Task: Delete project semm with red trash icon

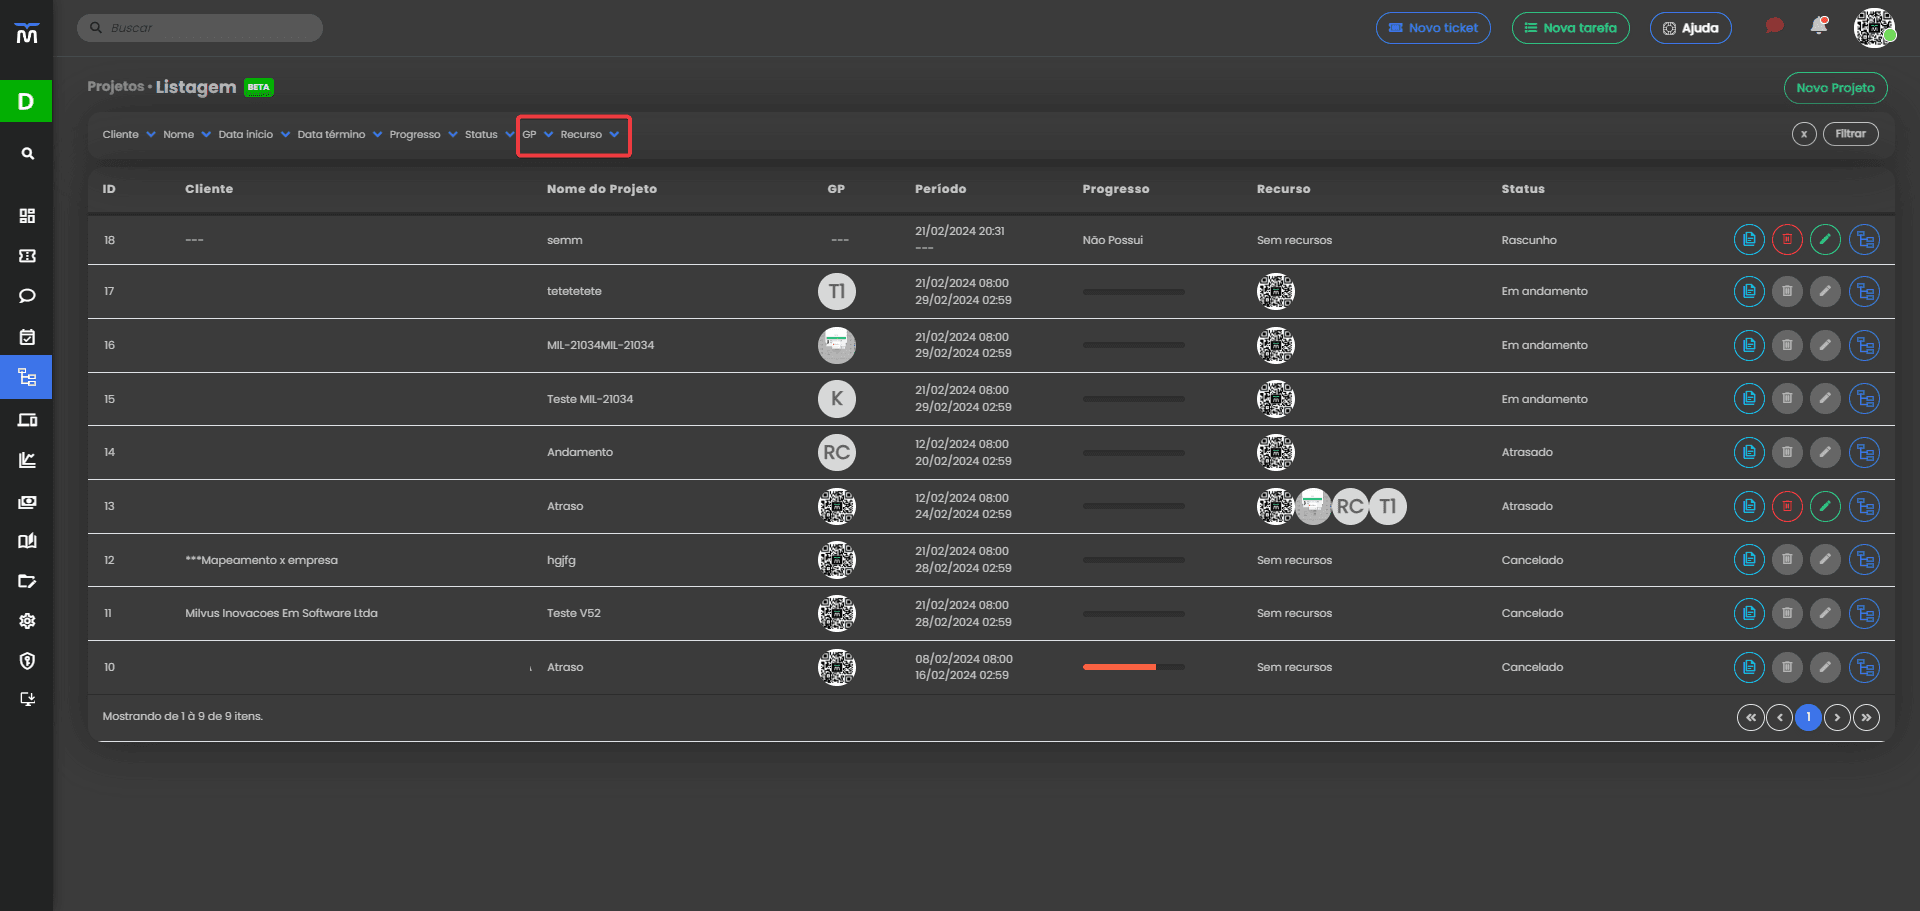Action: tap(1787, 240)
